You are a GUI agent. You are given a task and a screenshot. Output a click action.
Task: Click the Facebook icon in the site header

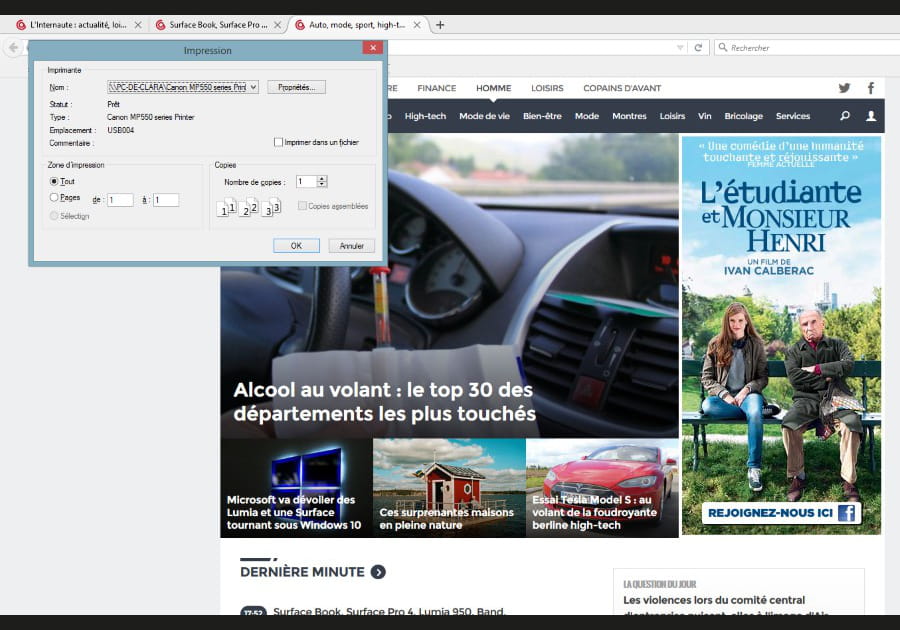[871, 88]
